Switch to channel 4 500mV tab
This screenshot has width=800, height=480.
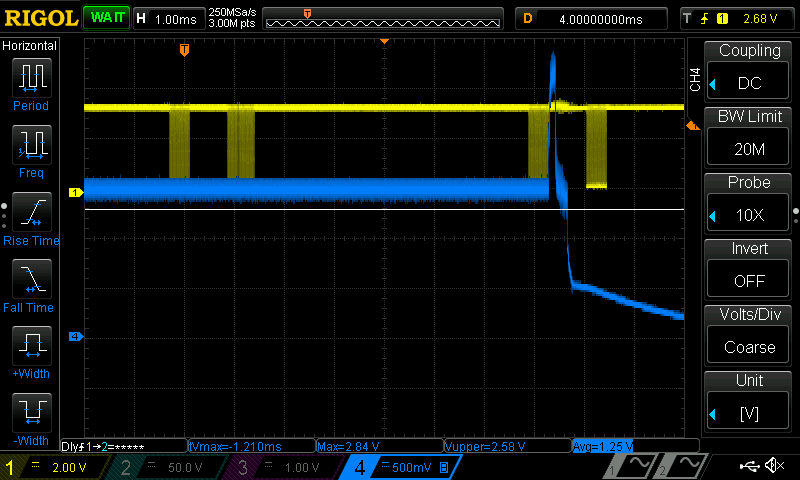(x=398, y=467)
